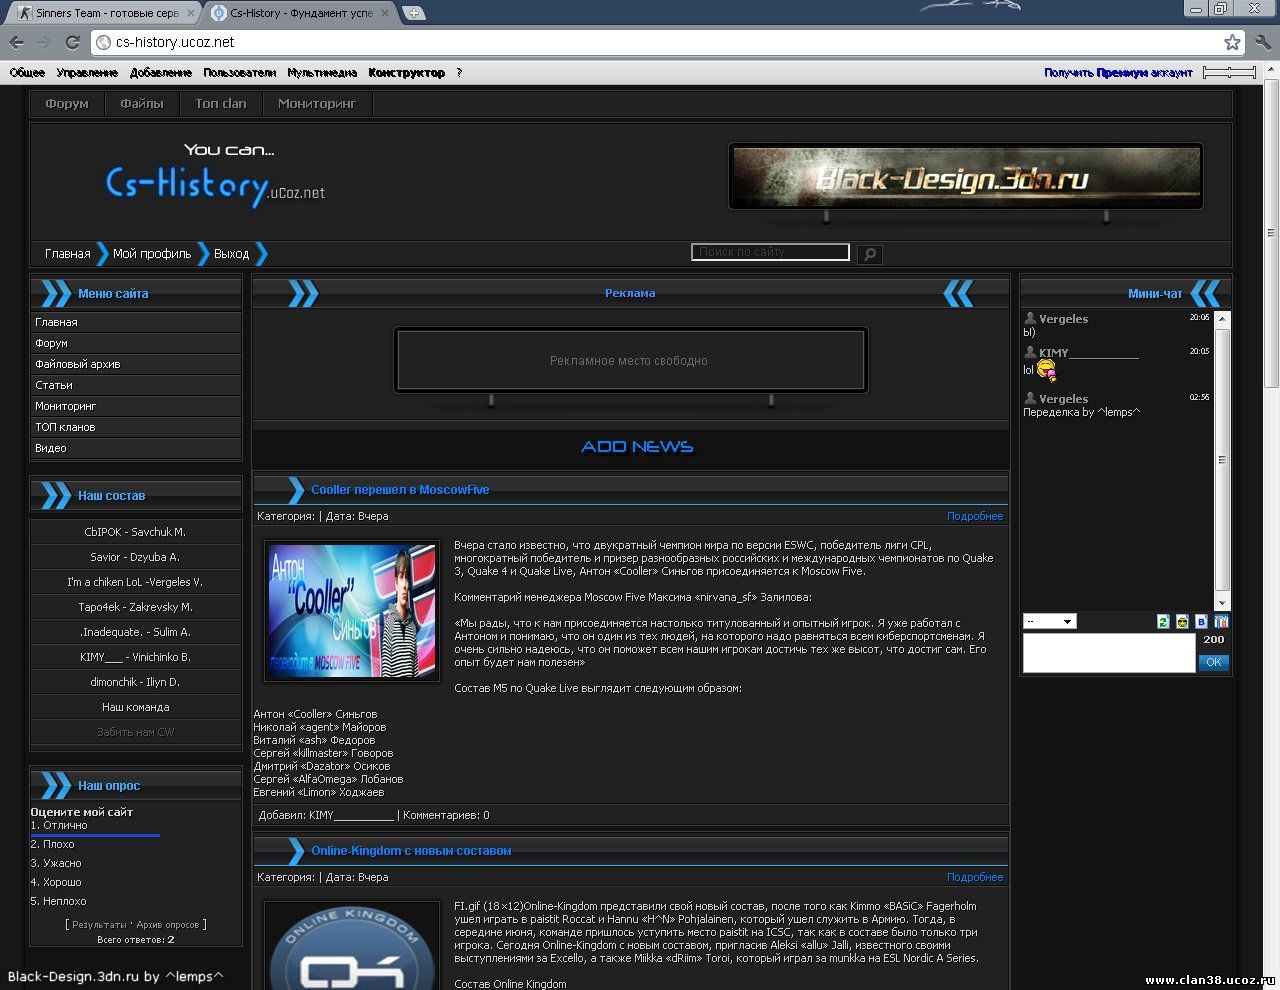This screenshot has width=1280, height=990.
Task: Click the smiley emoticon in KIMY's message
Action: (1046, 371)
